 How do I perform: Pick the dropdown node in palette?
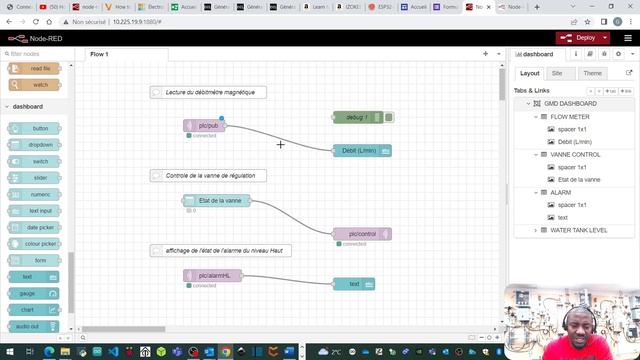[x=34, y=145]
